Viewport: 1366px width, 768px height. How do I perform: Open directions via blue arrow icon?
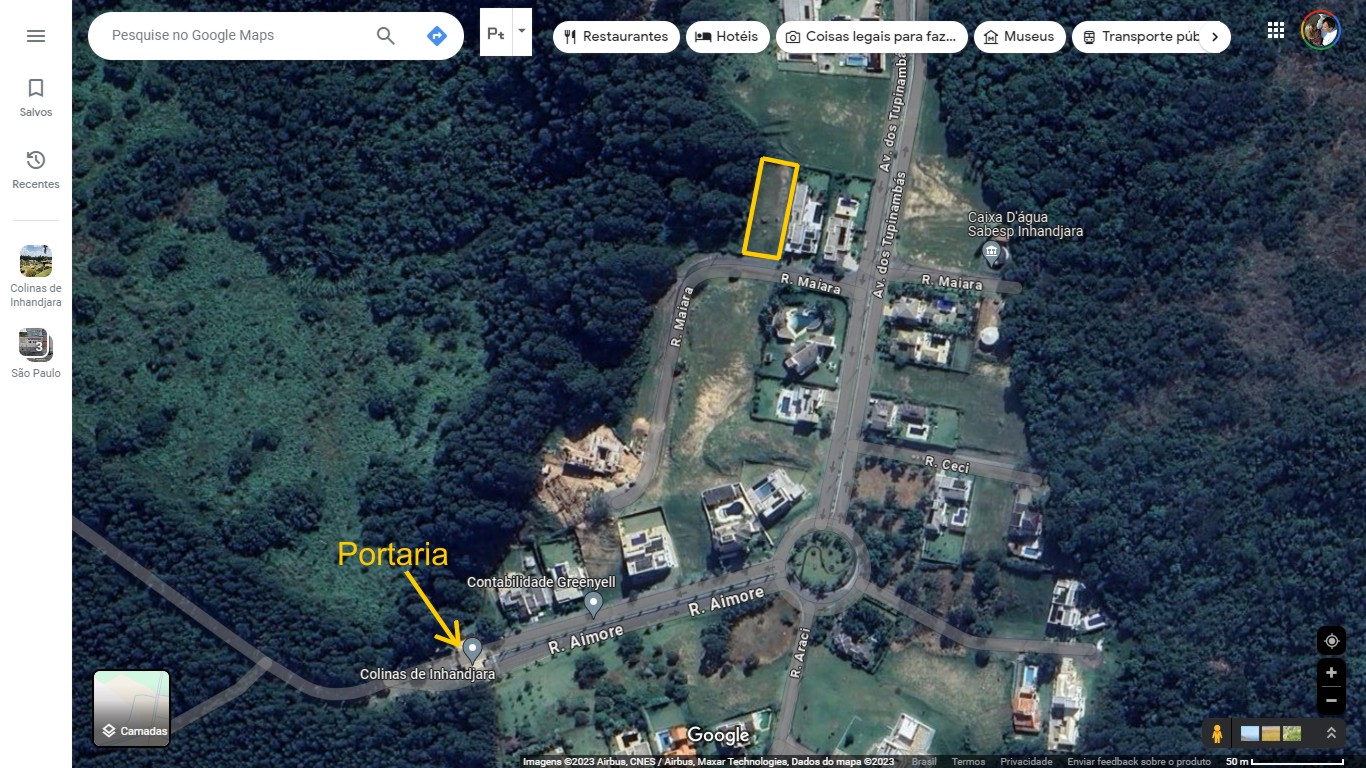(x=436, y=36)
